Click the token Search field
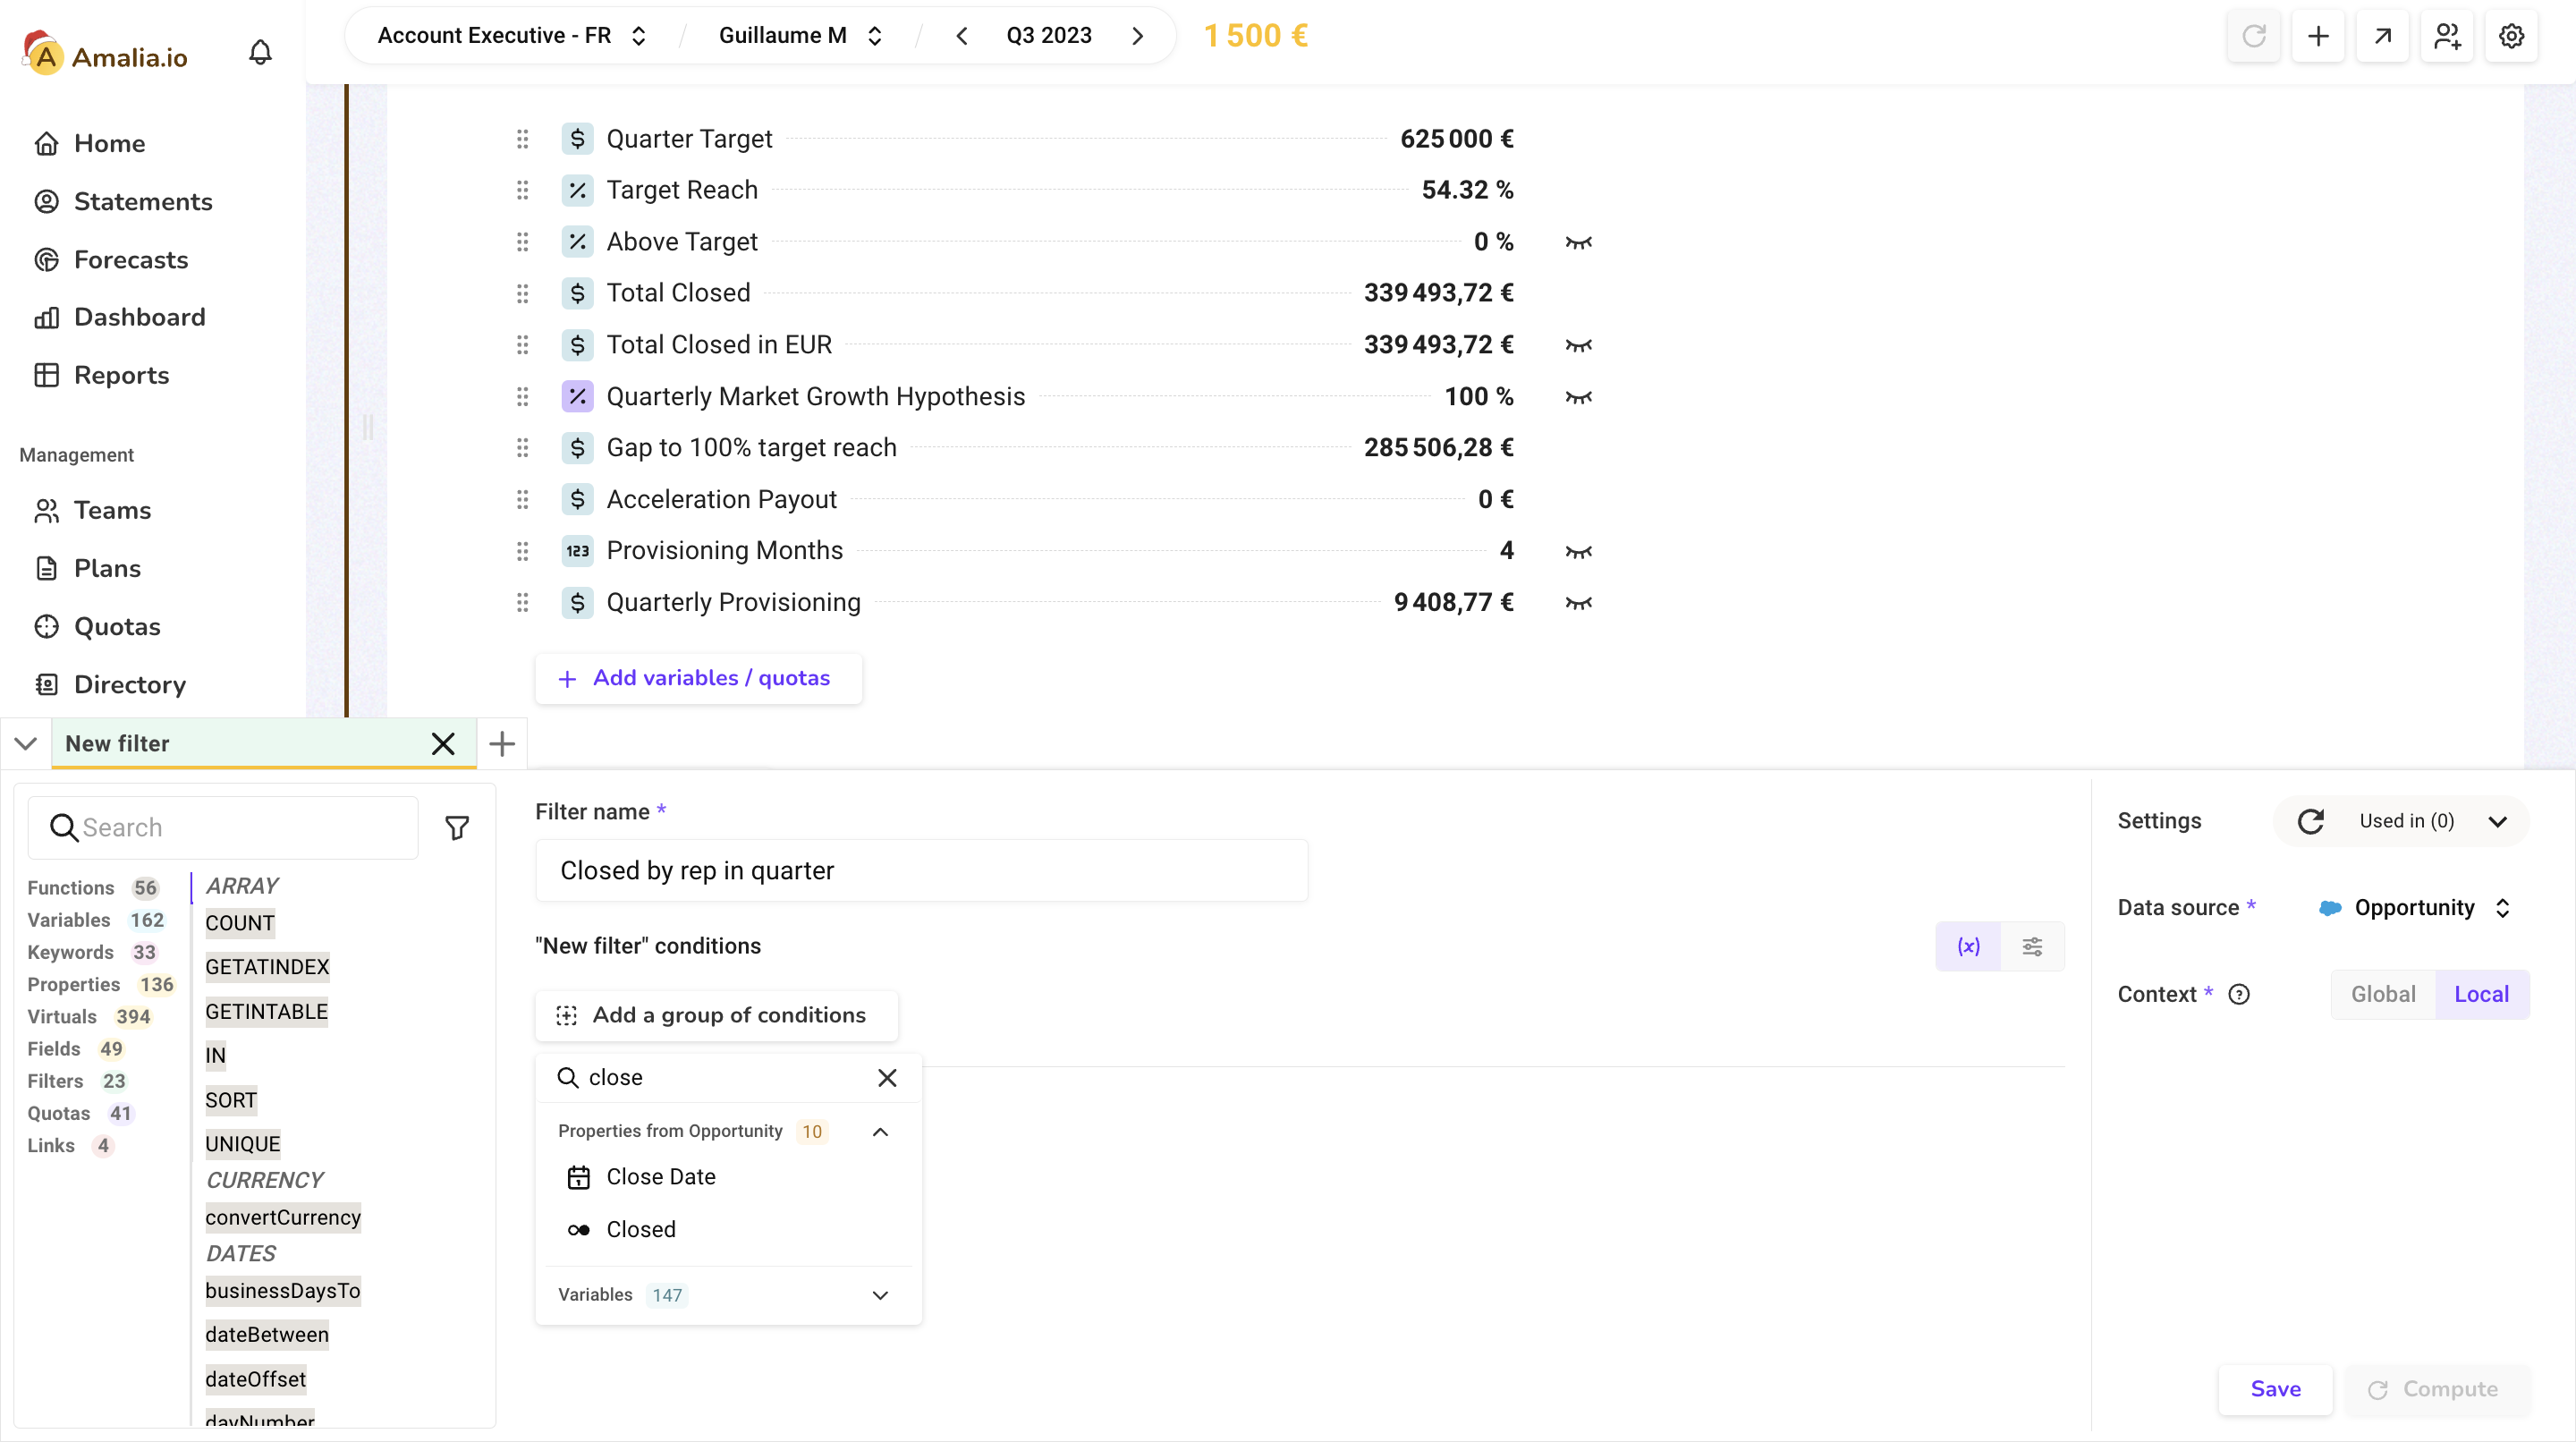Screen dimensions: 2576x1442 [222, 827]
